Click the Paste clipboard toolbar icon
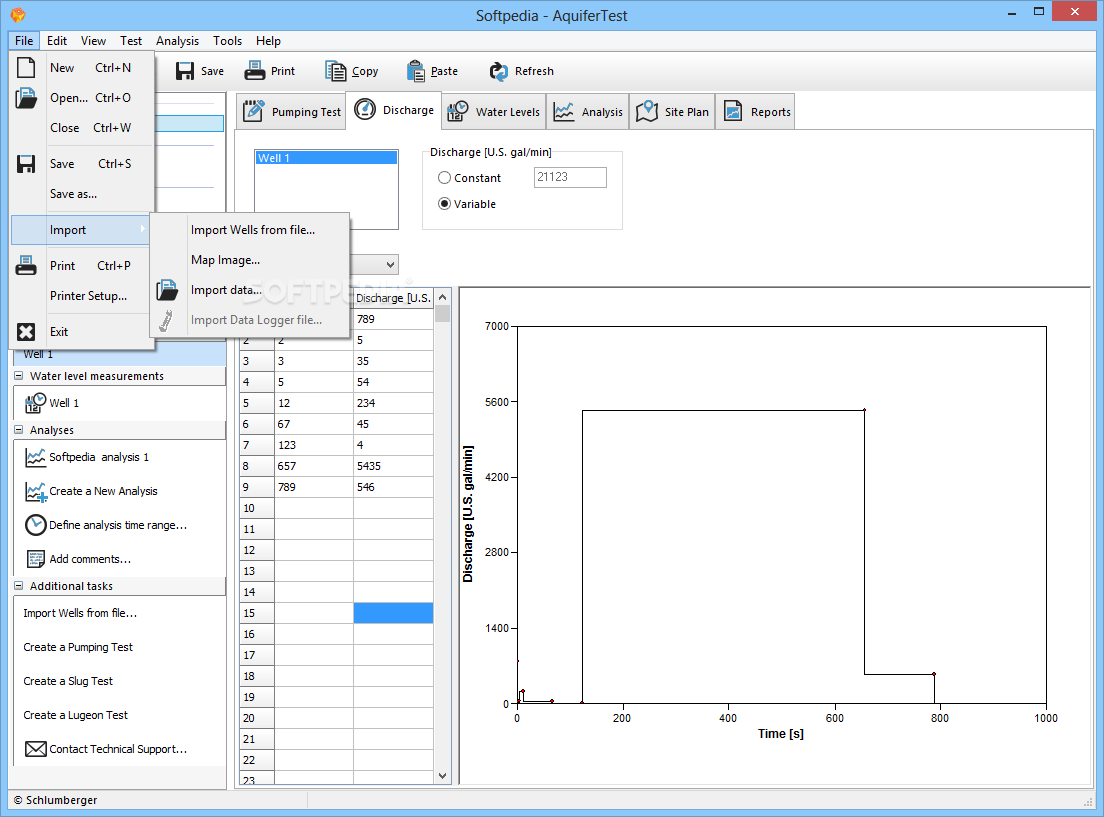 (x=415, y=71)
